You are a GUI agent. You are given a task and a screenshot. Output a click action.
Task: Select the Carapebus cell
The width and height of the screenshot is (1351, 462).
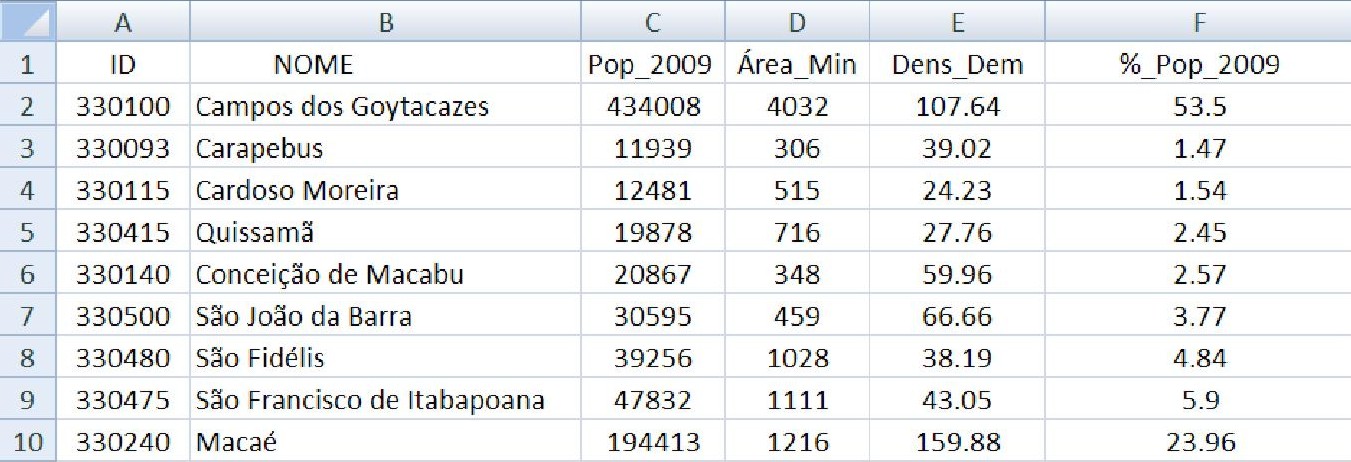tap(385, 148)
